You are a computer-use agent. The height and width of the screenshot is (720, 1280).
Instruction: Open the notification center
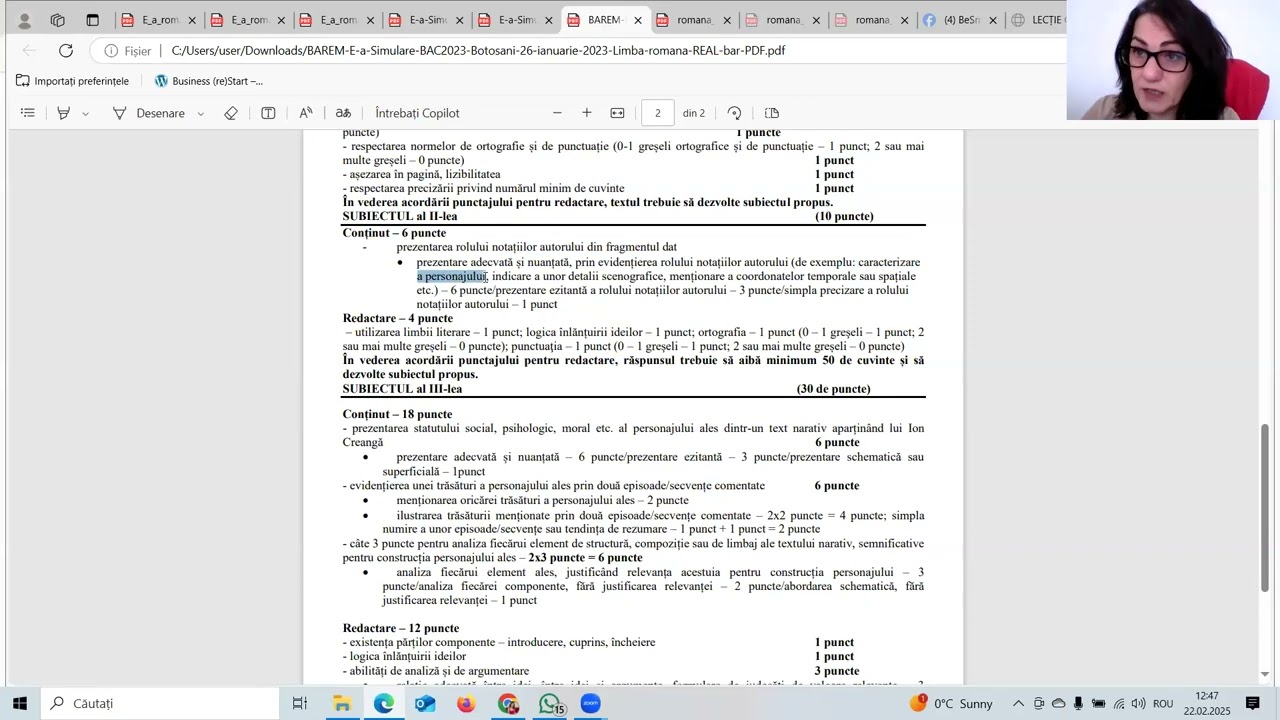pos(1253,703)
